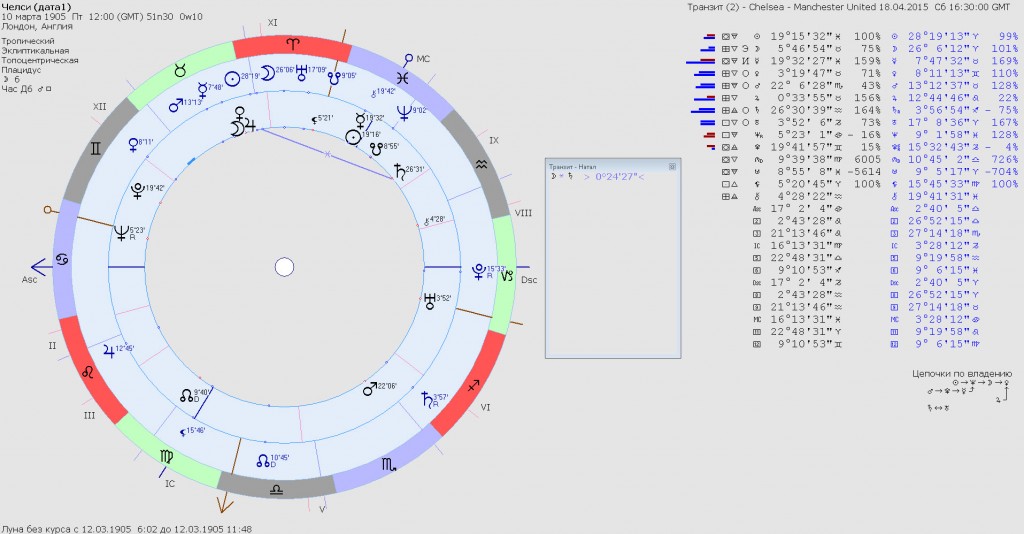Click transit Mars glyph at 13°13'
The image size is (1024, 534).
click(176, 104)
